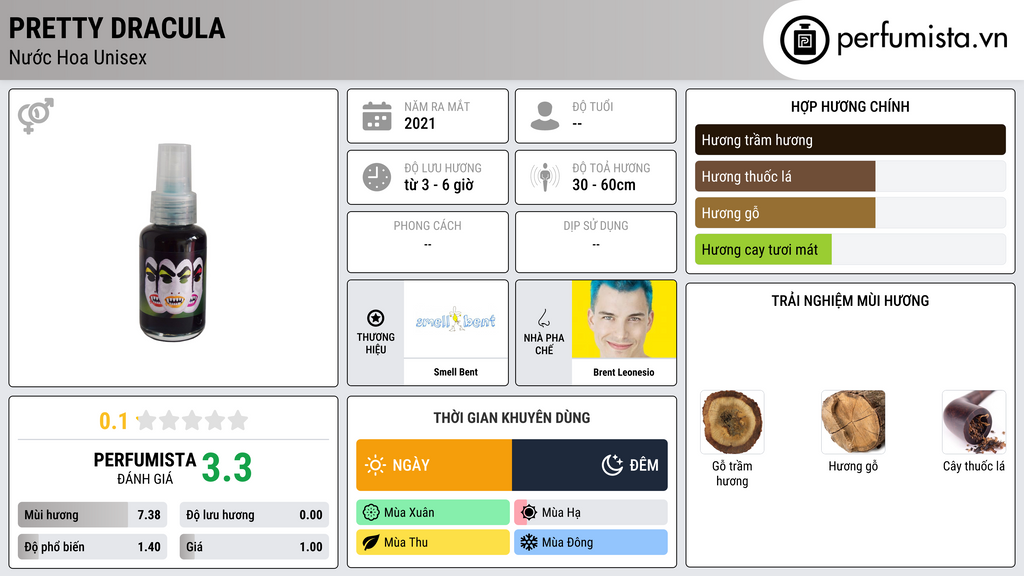
Task: Select the Đêm nighttime segment
Action: coord(590,465)
